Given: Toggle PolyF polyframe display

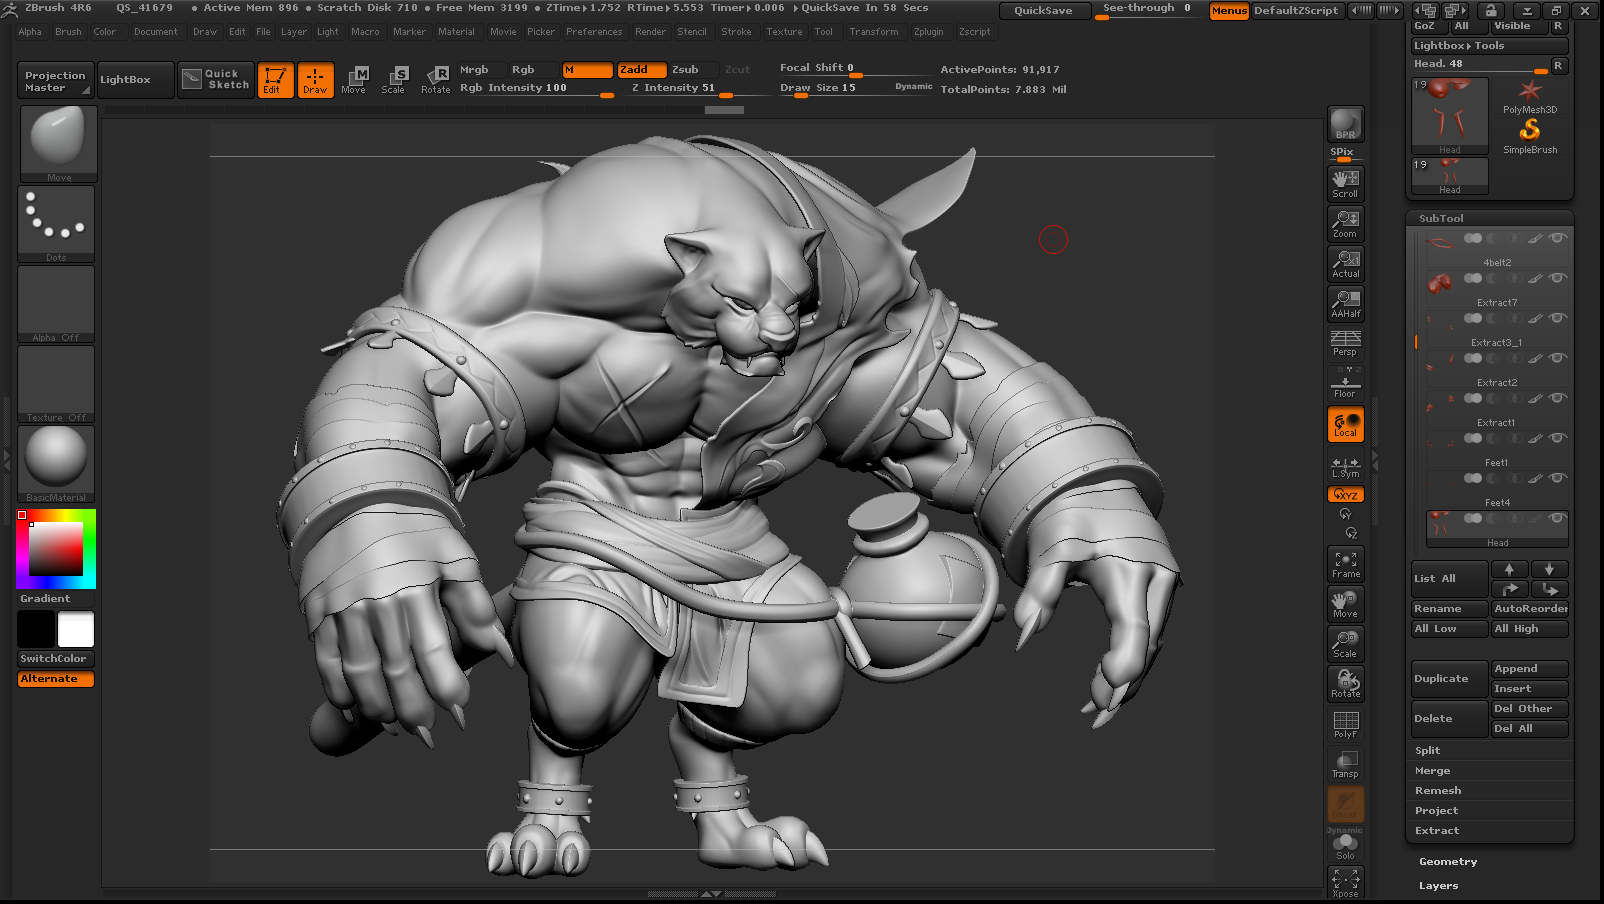Looking at the screenshot, I should [x=1345, y=724].
